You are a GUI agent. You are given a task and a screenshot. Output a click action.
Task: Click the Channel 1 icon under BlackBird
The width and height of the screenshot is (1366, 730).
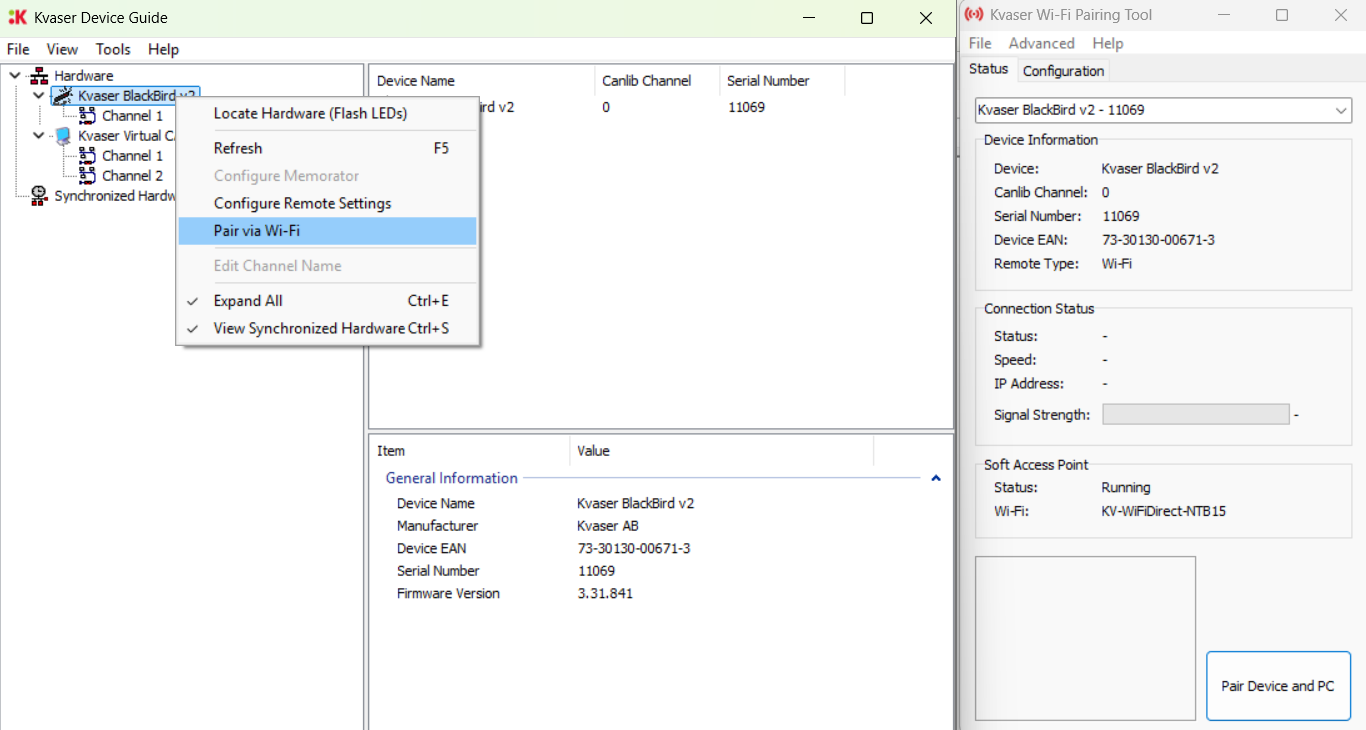pos(88,116)
